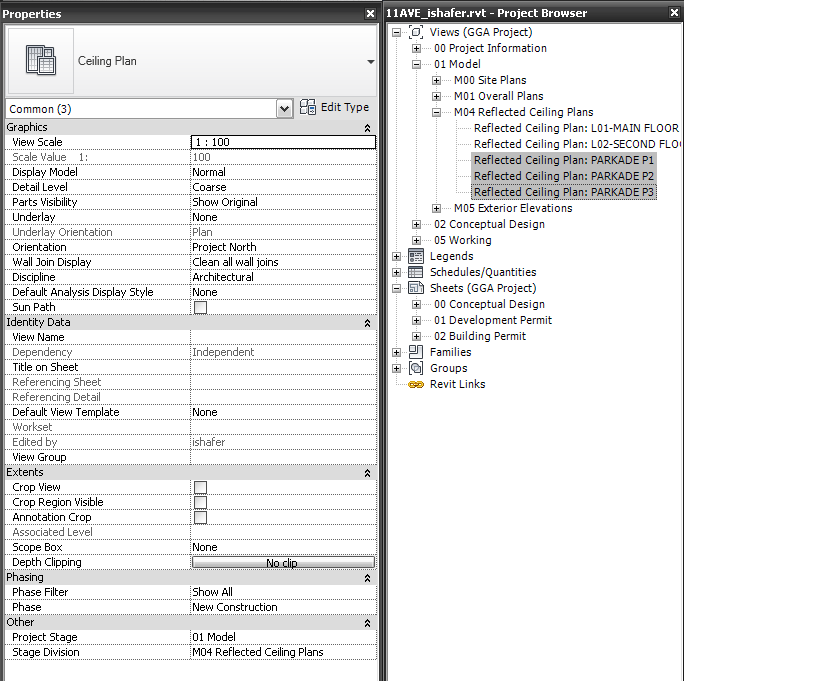Screen dimensions: 840x681
Task: Expand the Families node
Action: (396, 353)
